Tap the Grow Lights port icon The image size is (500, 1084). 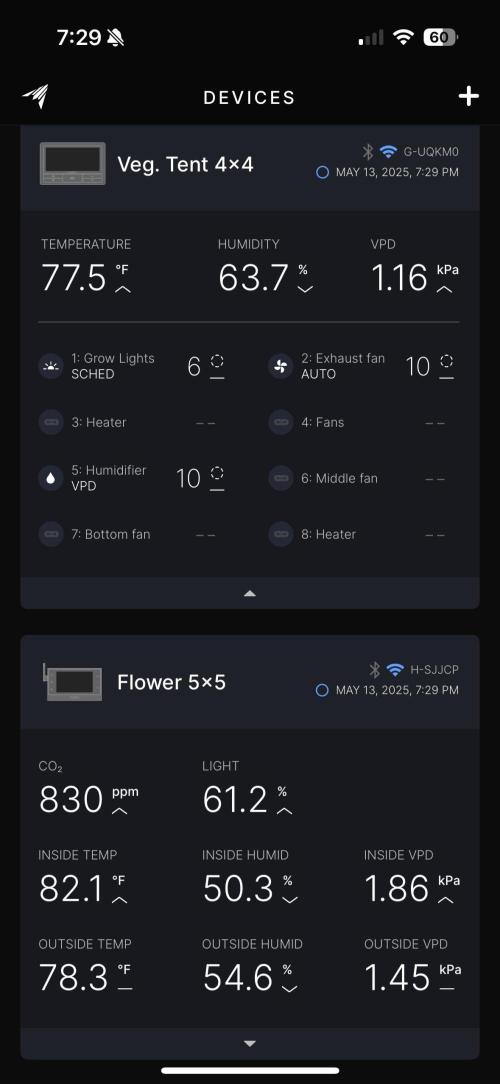pos(51,366)
